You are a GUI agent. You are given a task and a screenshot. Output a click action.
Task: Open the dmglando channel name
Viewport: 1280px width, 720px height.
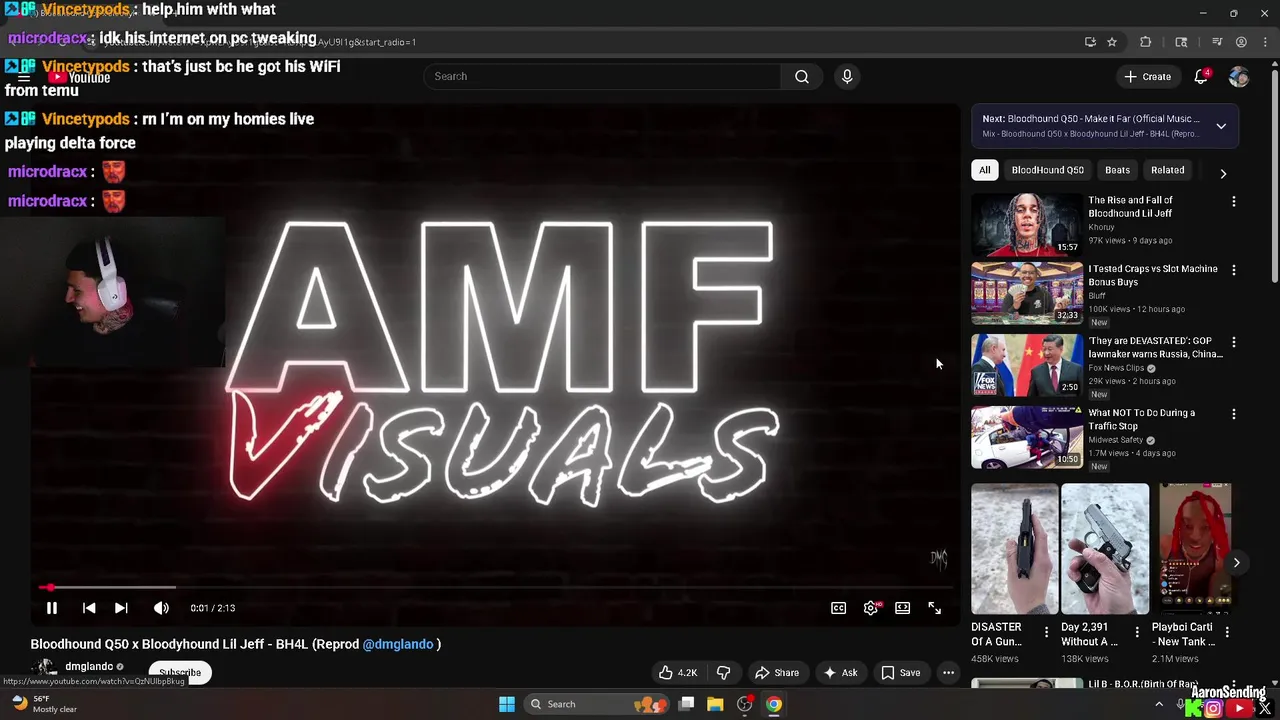coord(89,667)
